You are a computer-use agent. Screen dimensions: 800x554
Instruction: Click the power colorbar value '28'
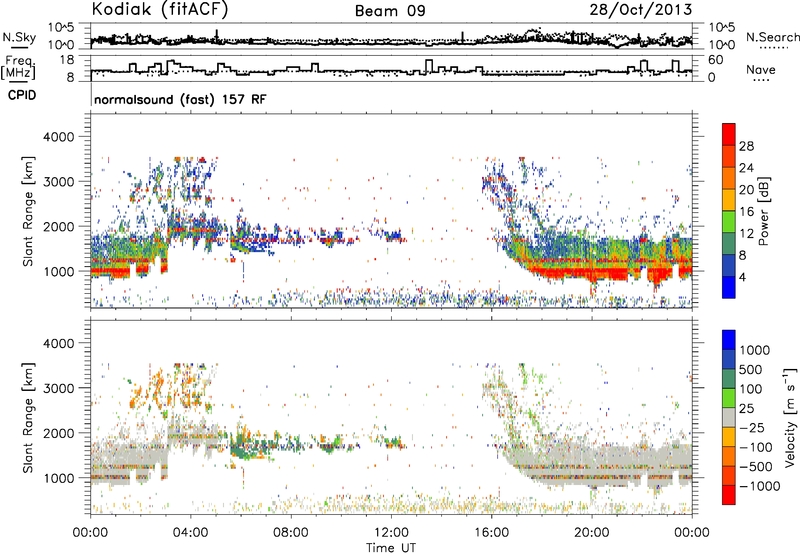[x=746, y=146]
